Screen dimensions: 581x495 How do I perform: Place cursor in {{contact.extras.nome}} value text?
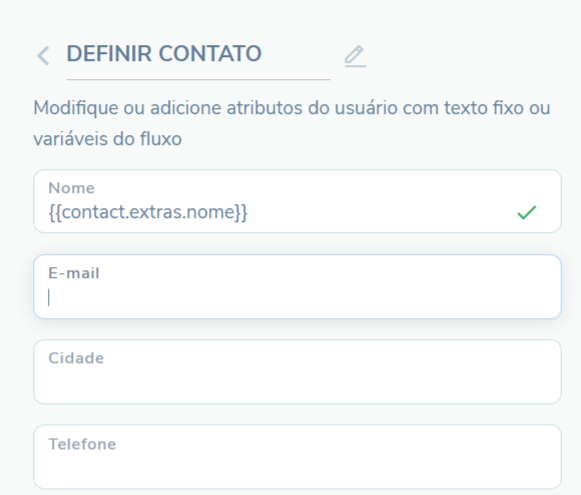click(148, 212)
